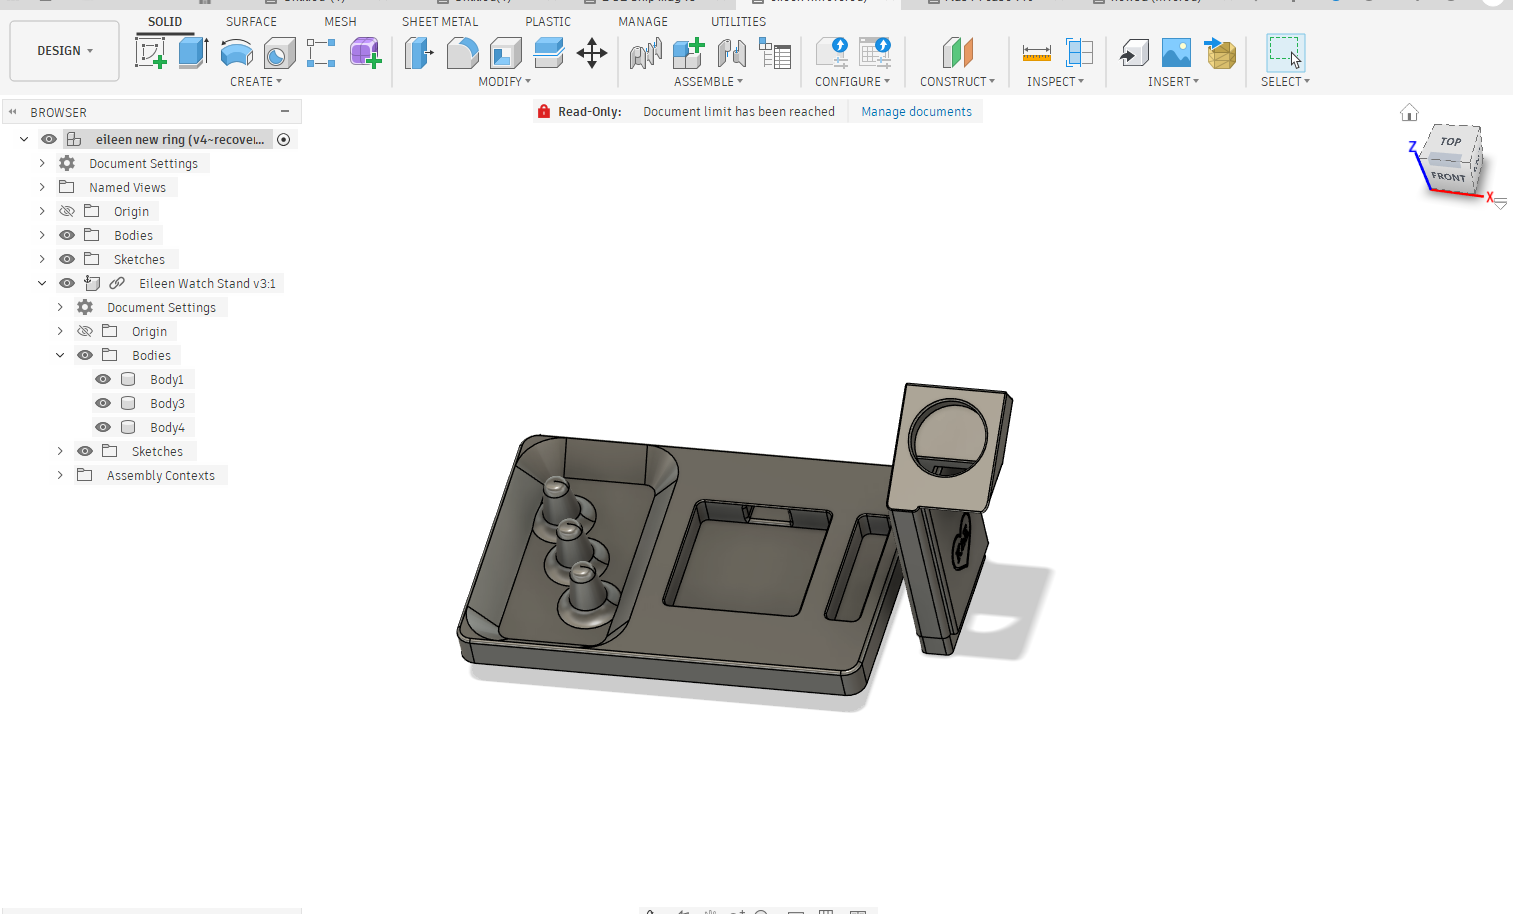
Task: Select the Create Sketch tool
Action: (150, 53)
